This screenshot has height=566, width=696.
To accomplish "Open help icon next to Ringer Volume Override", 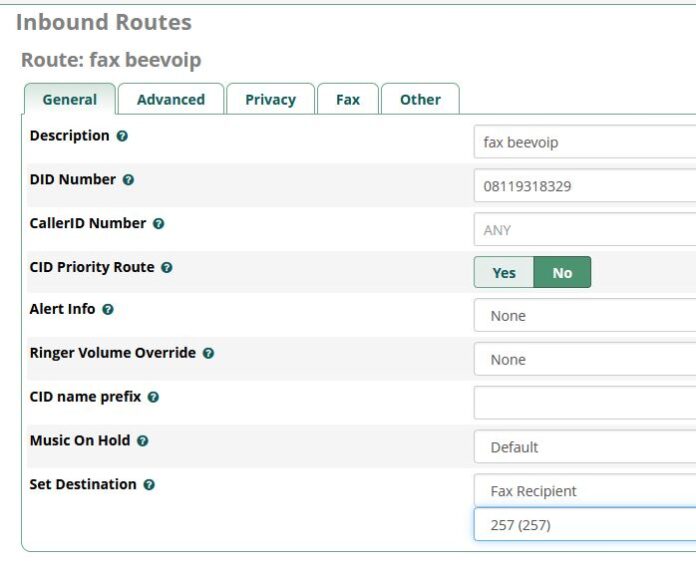I will (208, 353).
